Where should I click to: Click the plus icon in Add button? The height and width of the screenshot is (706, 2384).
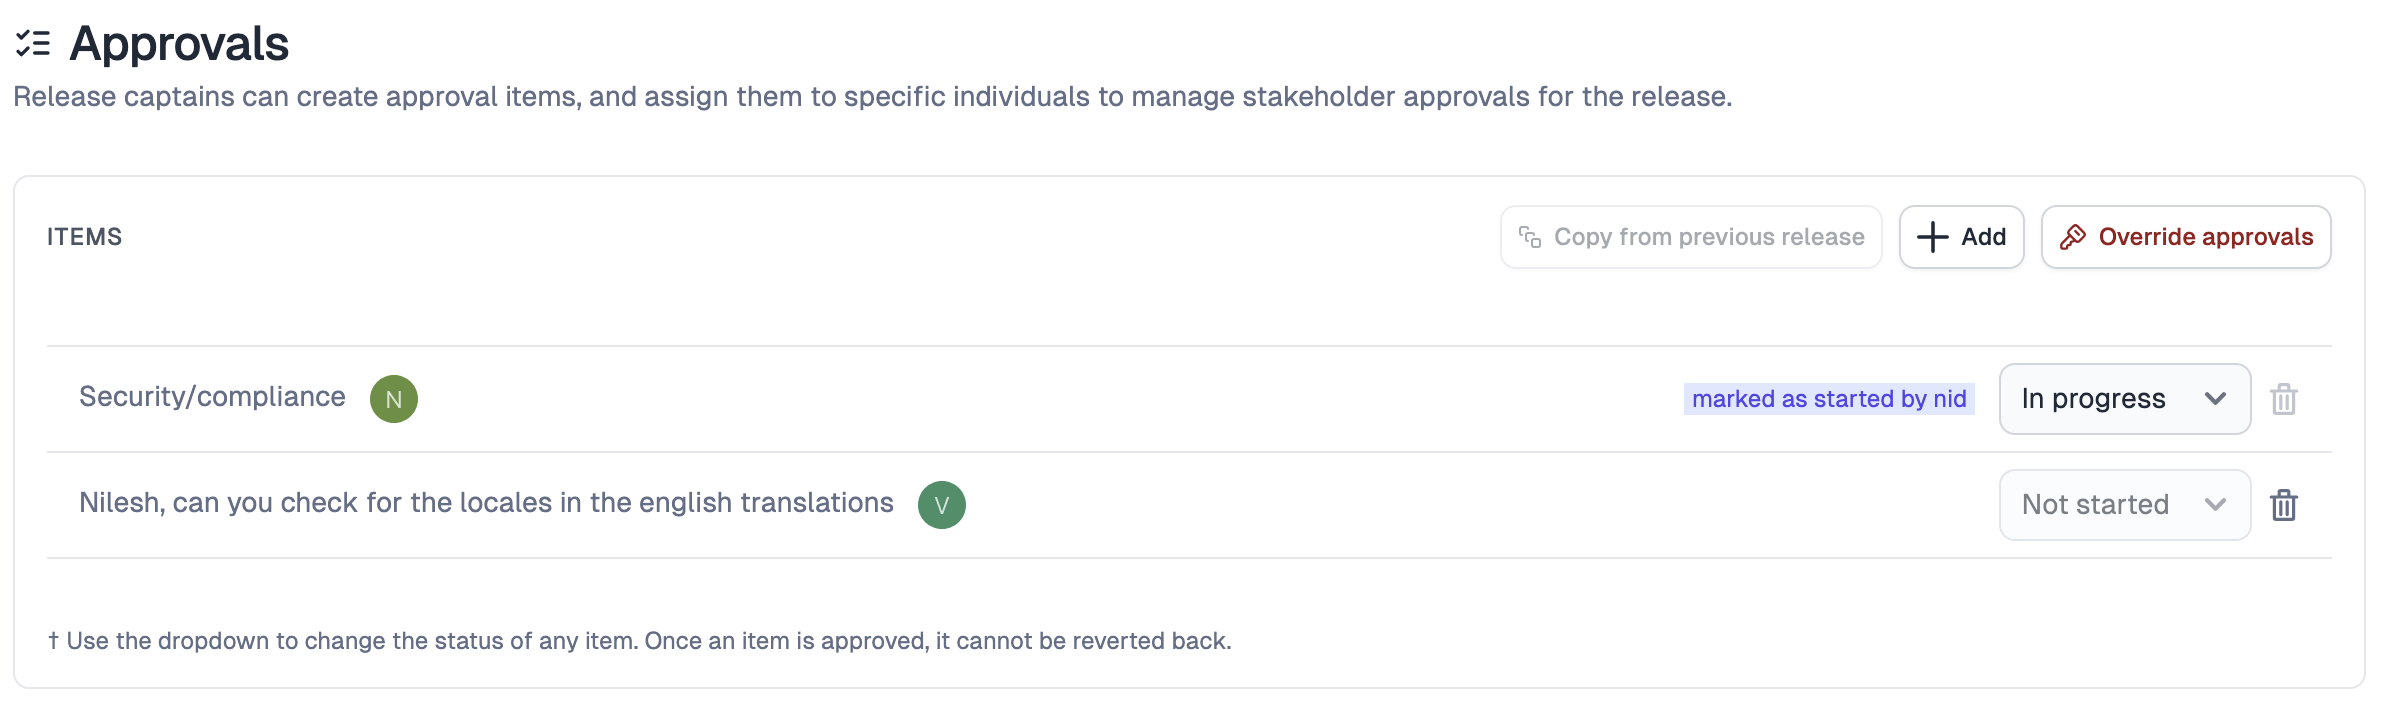tap(1933, 237)
